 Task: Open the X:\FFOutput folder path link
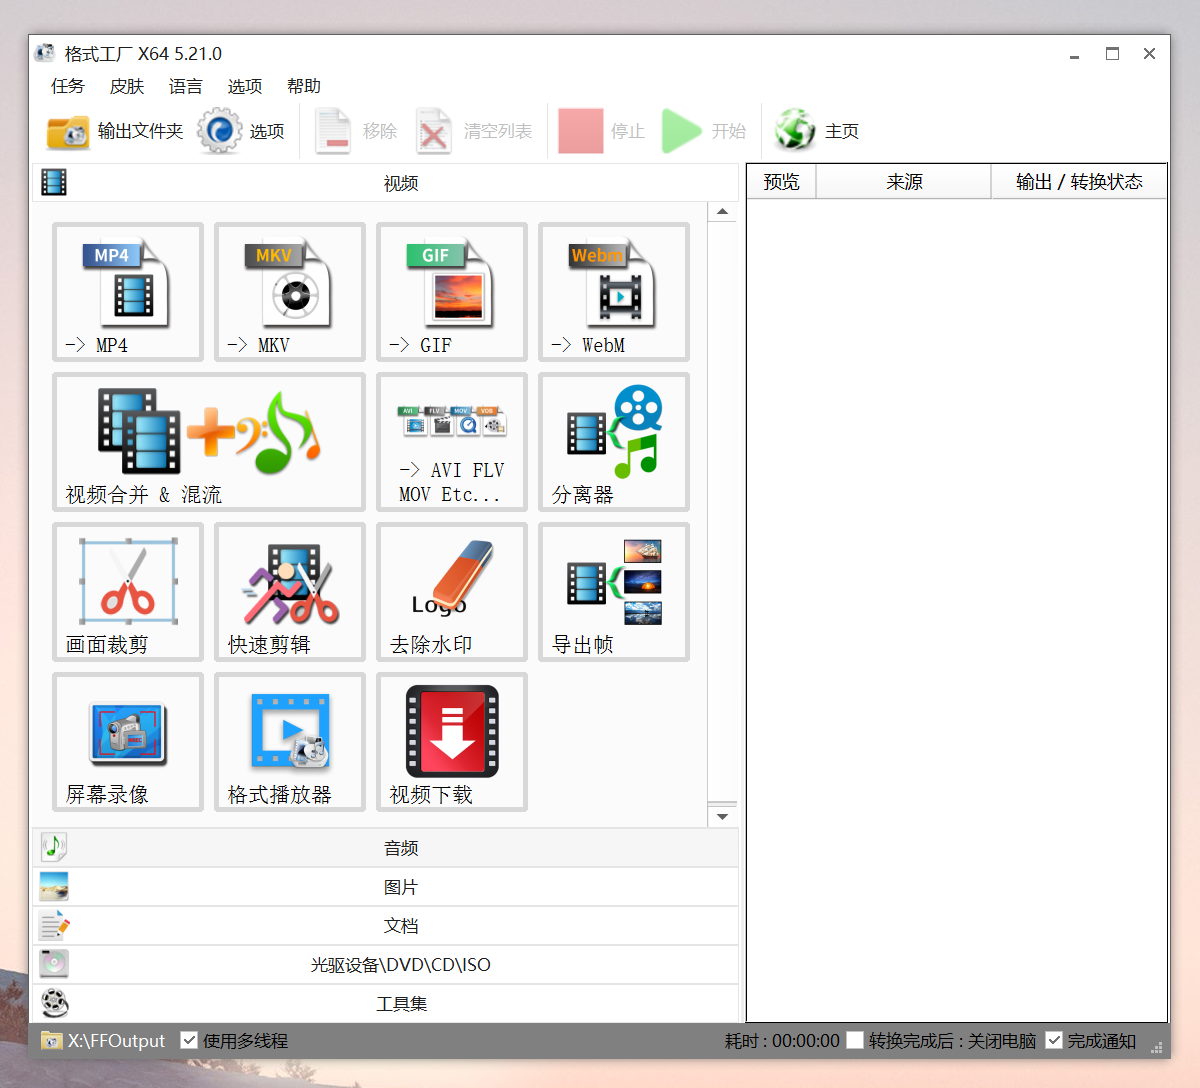pyautogui.click(x=115, y=1041)
